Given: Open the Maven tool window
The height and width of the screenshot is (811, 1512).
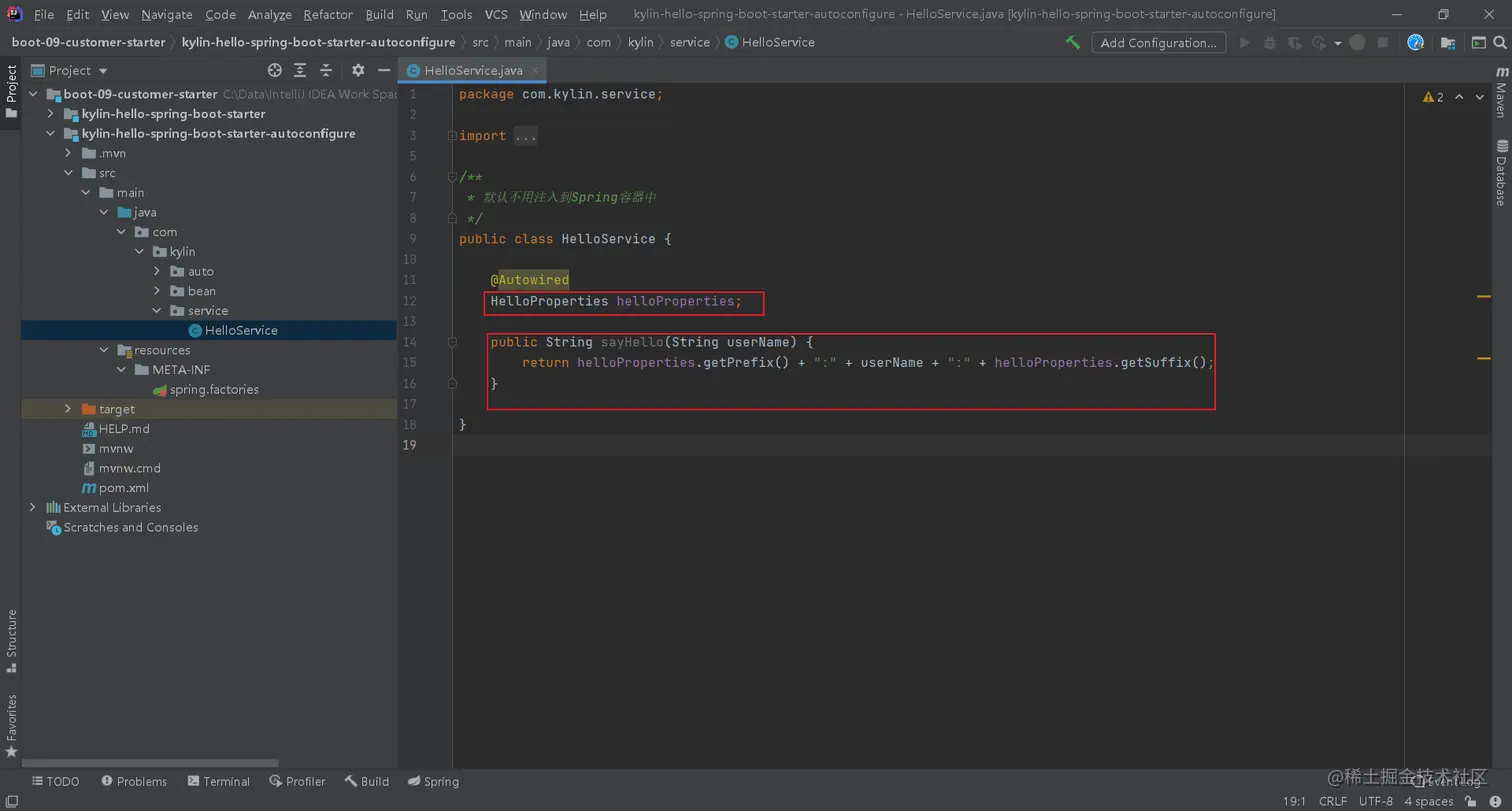Looking at the screenshot, I should 1501,92.
